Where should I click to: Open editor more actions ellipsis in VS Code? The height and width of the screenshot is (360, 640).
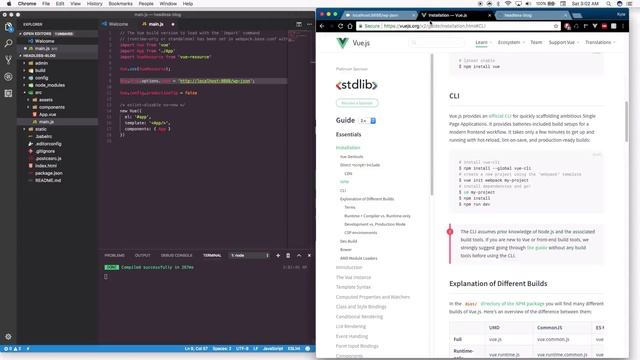click(309, 24)
